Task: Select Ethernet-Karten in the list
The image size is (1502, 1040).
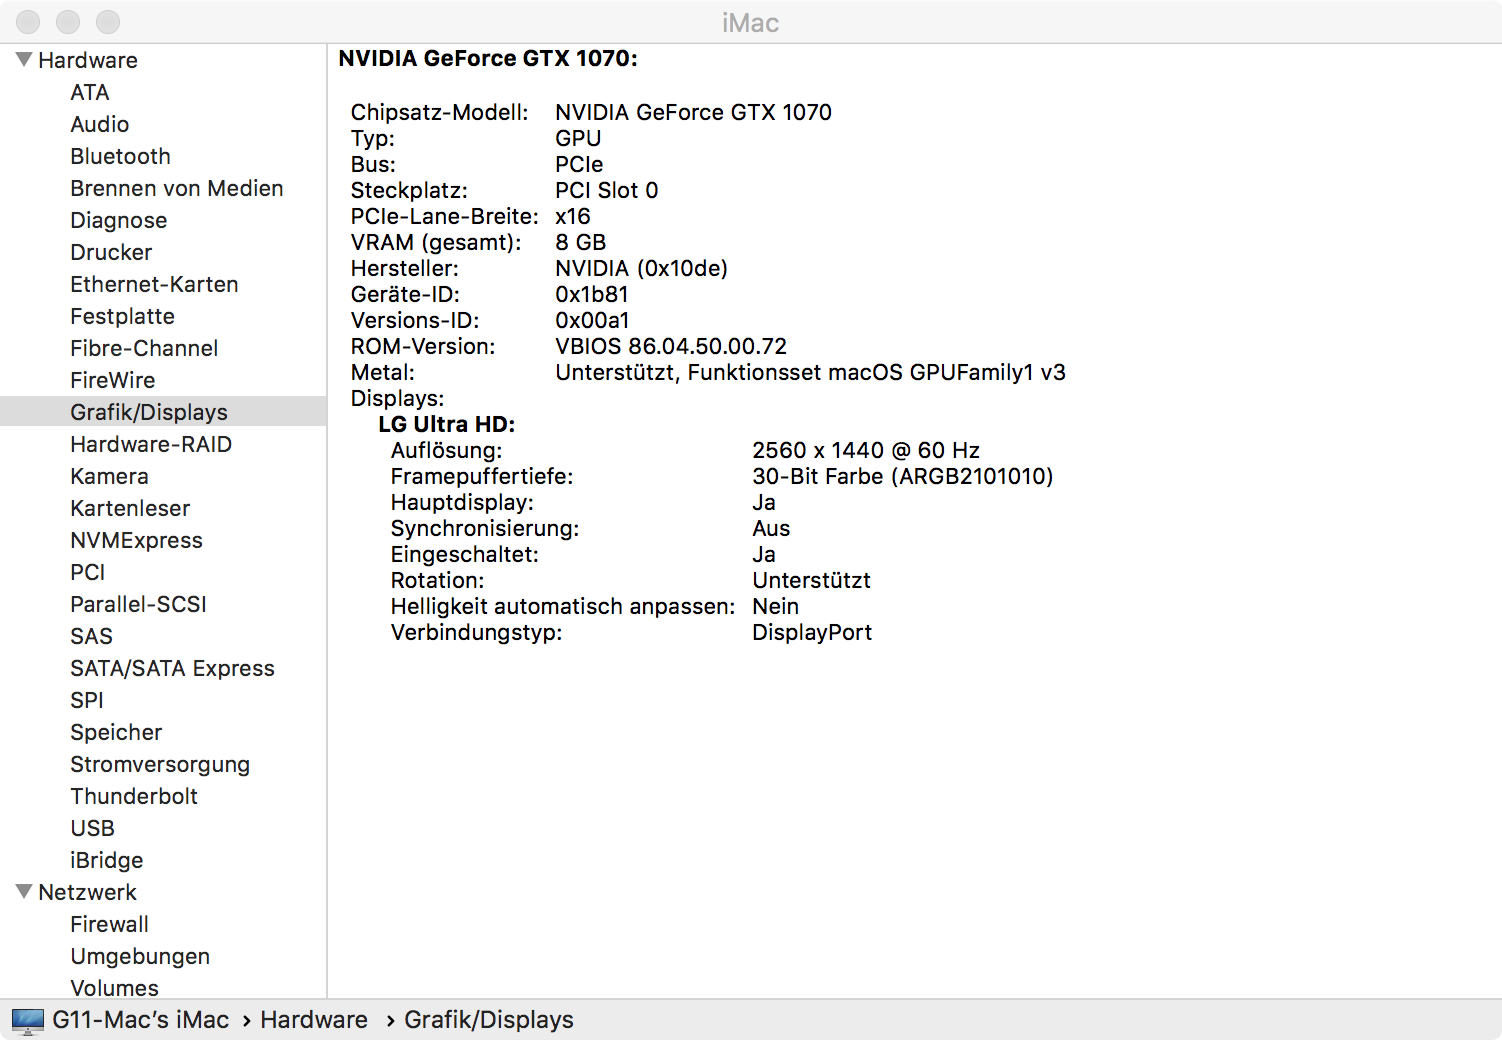Action: [x=154, y=284]
